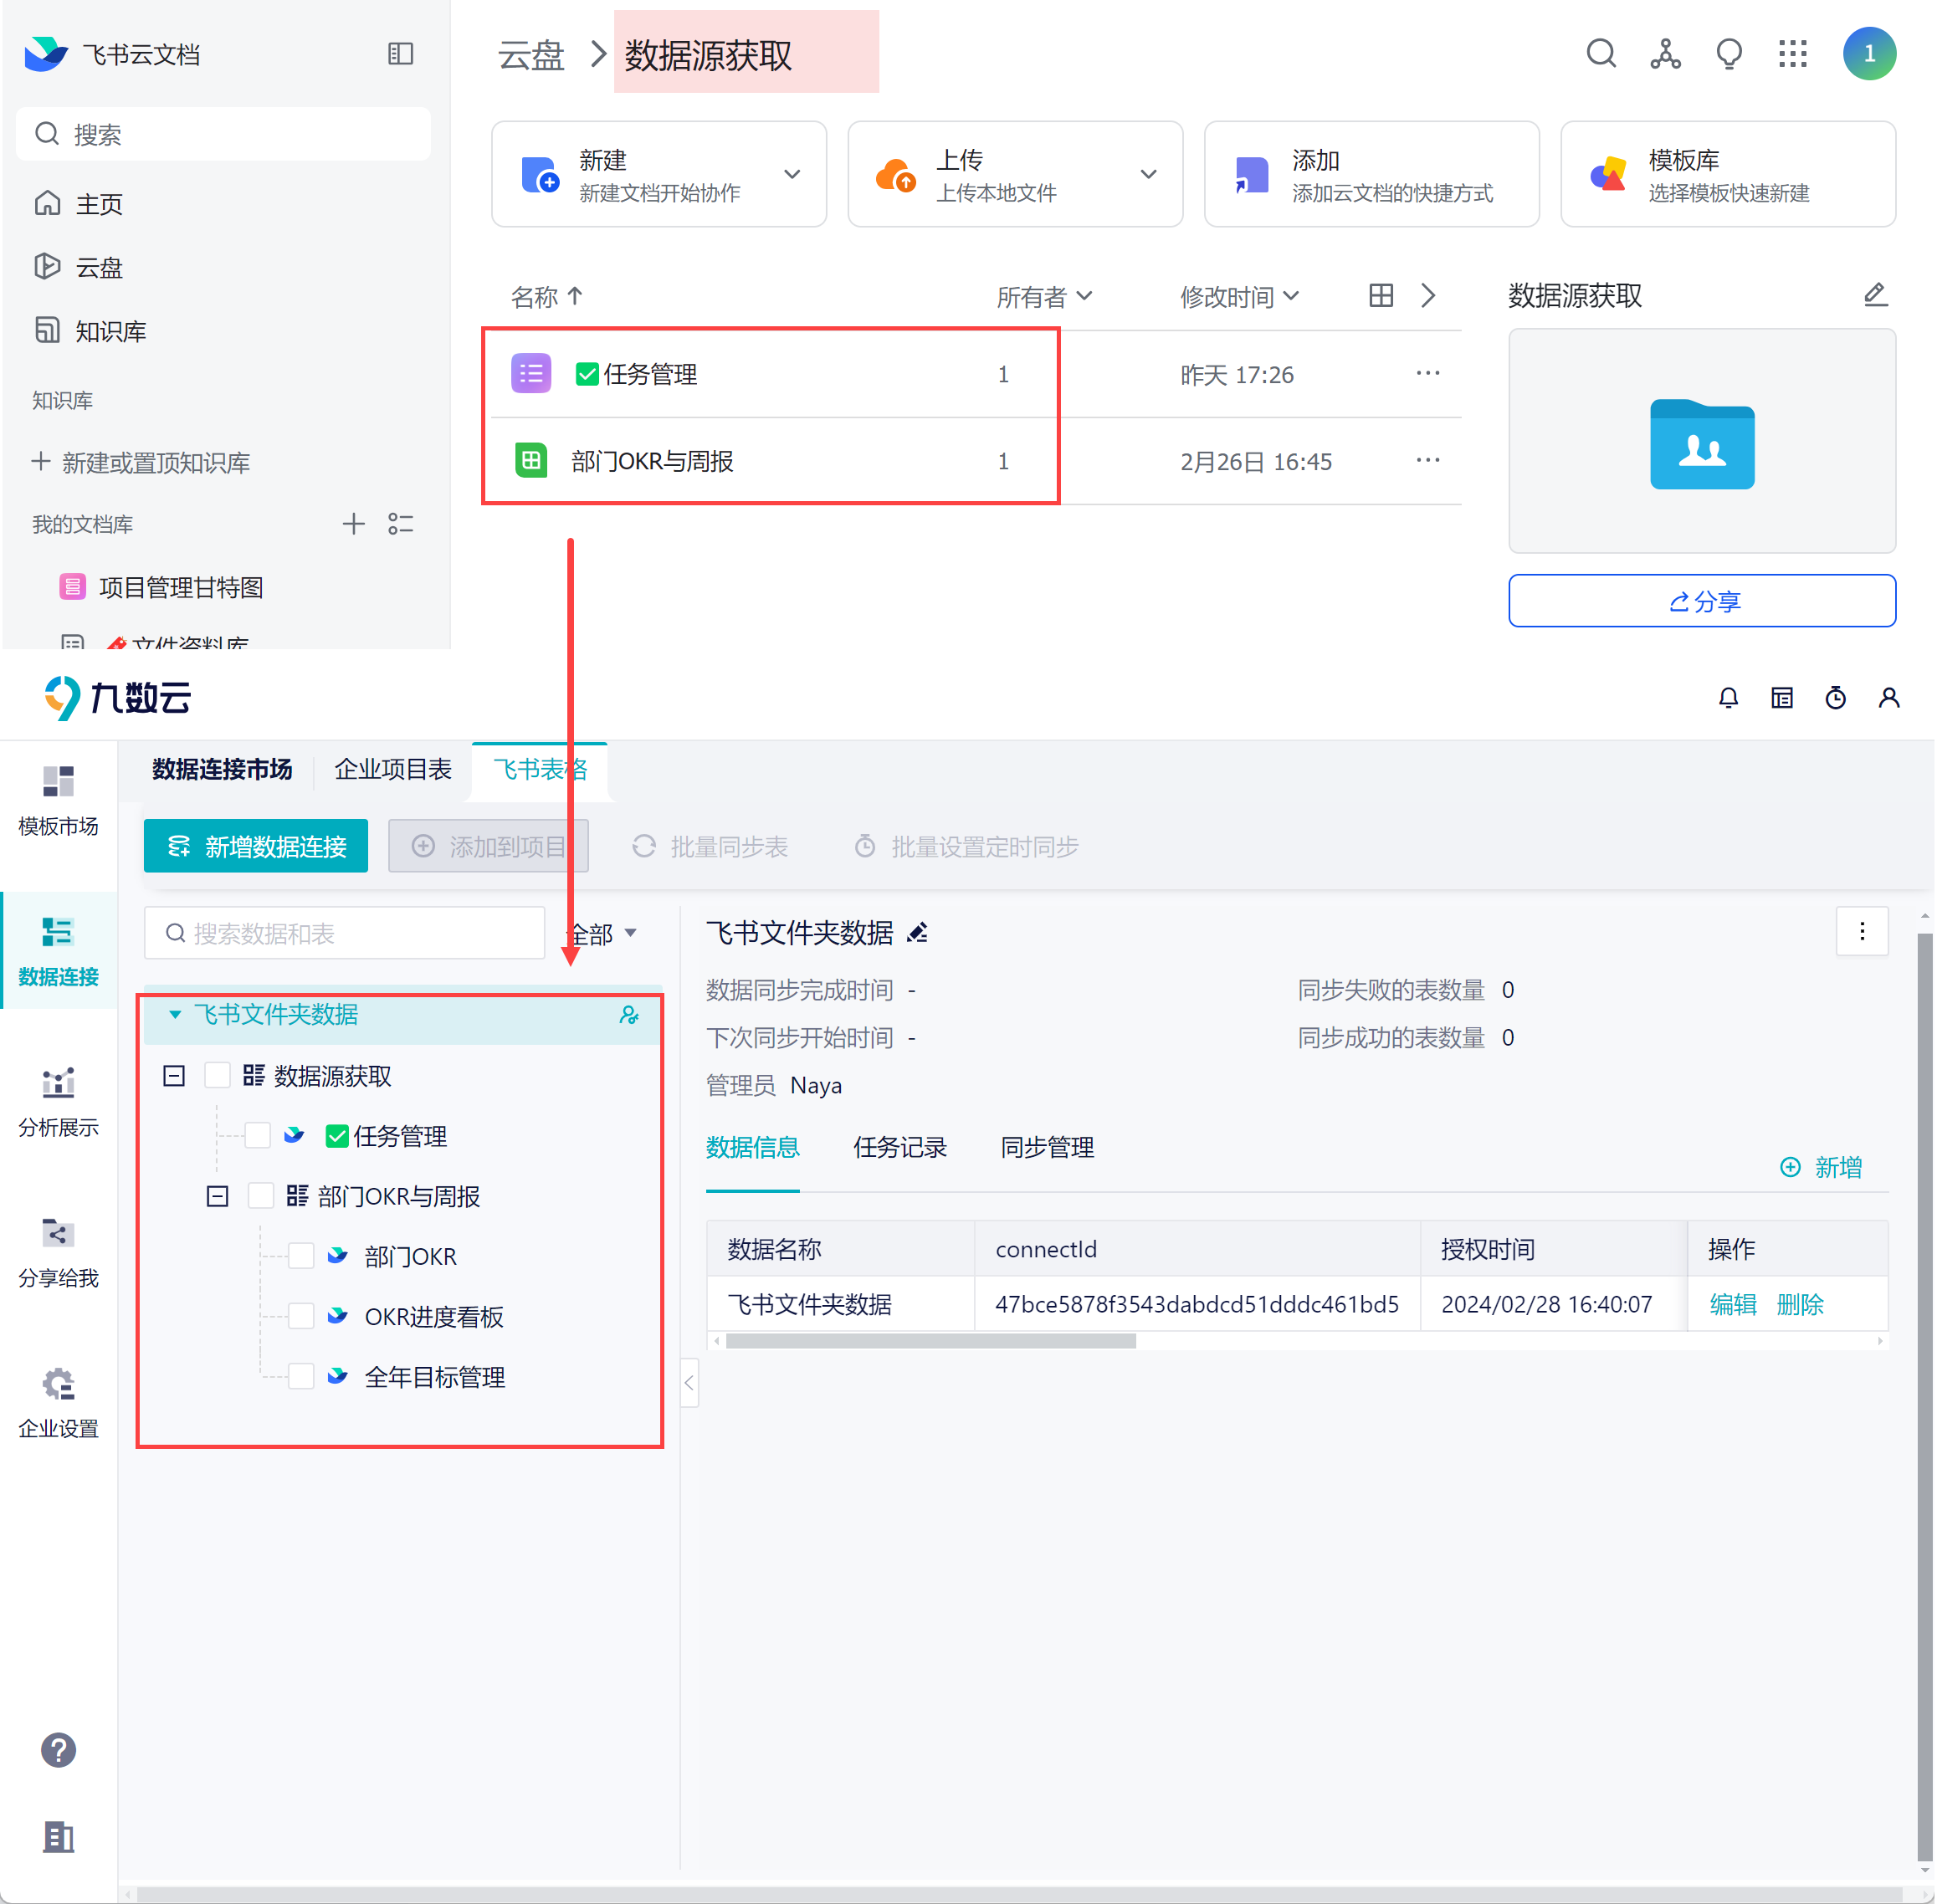1937x1904 pixels.
Task: Click notification bell in 九数云 header
Action: point(1728,698)
